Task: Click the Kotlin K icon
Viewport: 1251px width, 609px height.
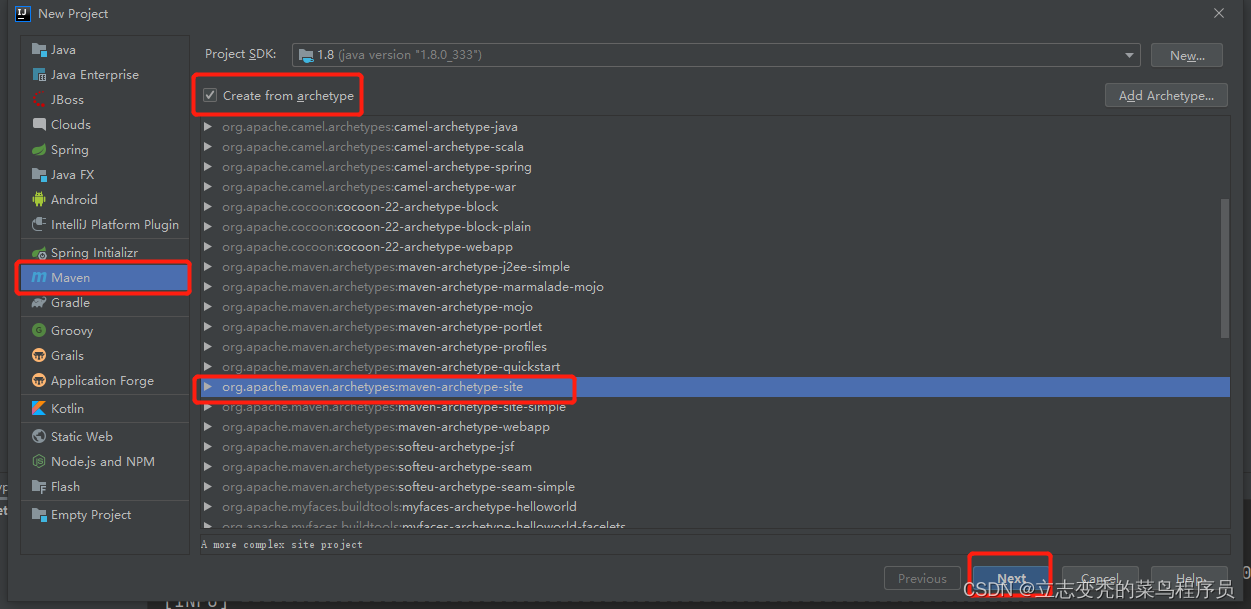Action: (39, 409)
